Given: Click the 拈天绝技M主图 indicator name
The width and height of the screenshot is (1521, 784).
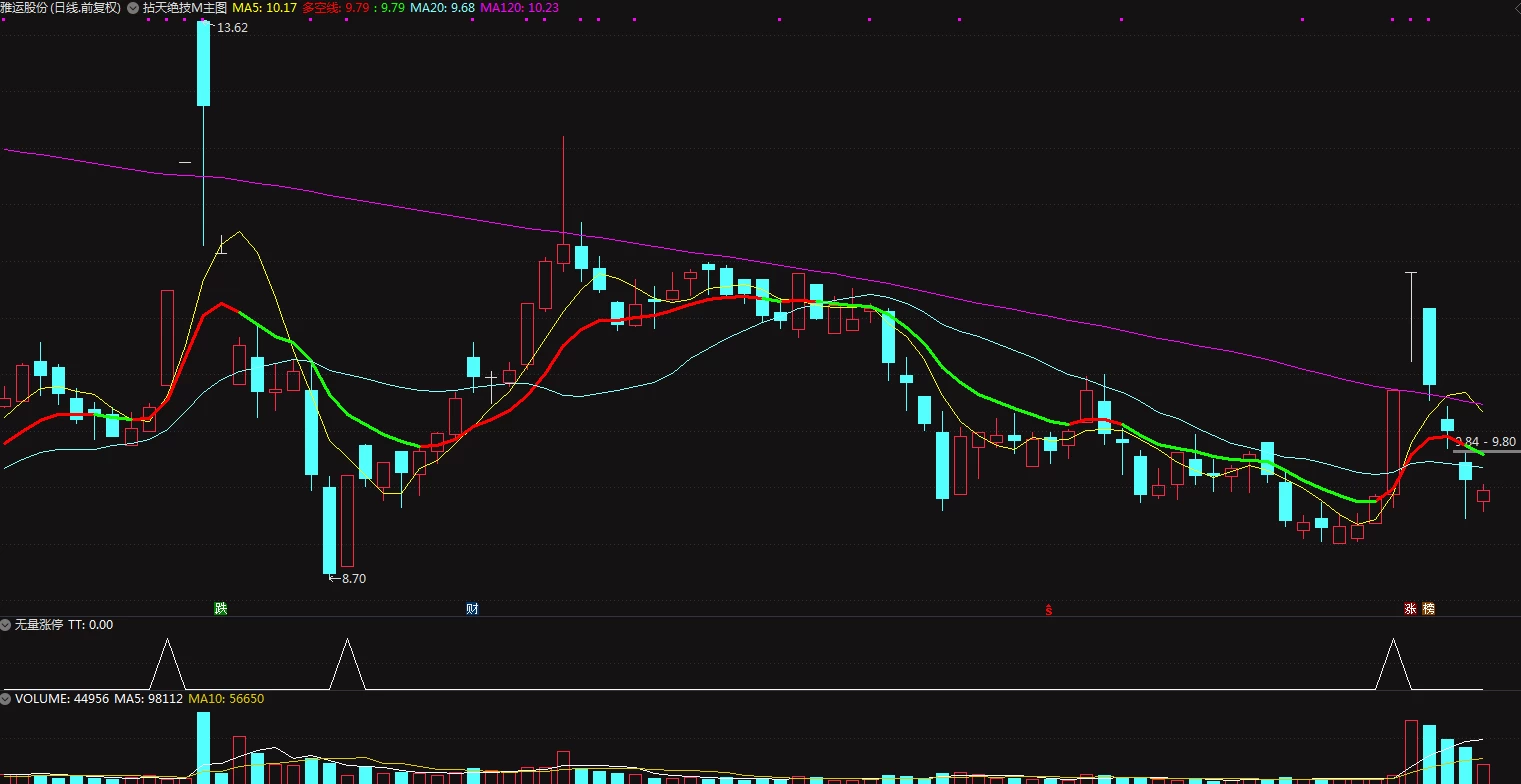Looking at the screenshot, I should click(x=185, y=7).
